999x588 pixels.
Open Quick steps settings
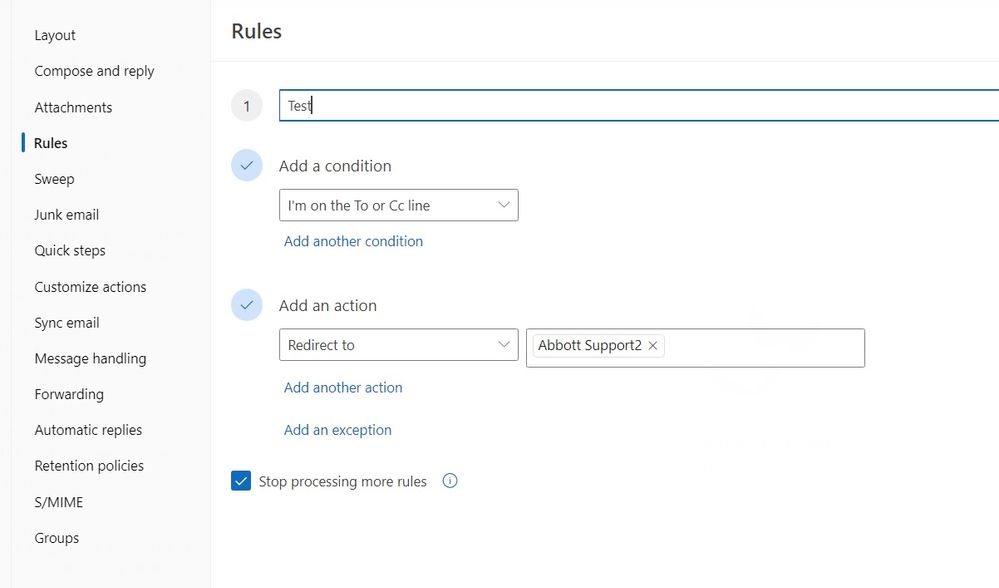coord(69,250)
